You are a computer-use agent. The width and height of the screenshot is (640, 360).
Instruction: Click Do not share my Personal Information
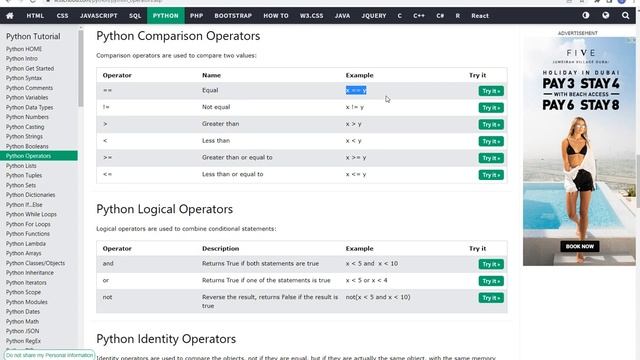[49, 355]
